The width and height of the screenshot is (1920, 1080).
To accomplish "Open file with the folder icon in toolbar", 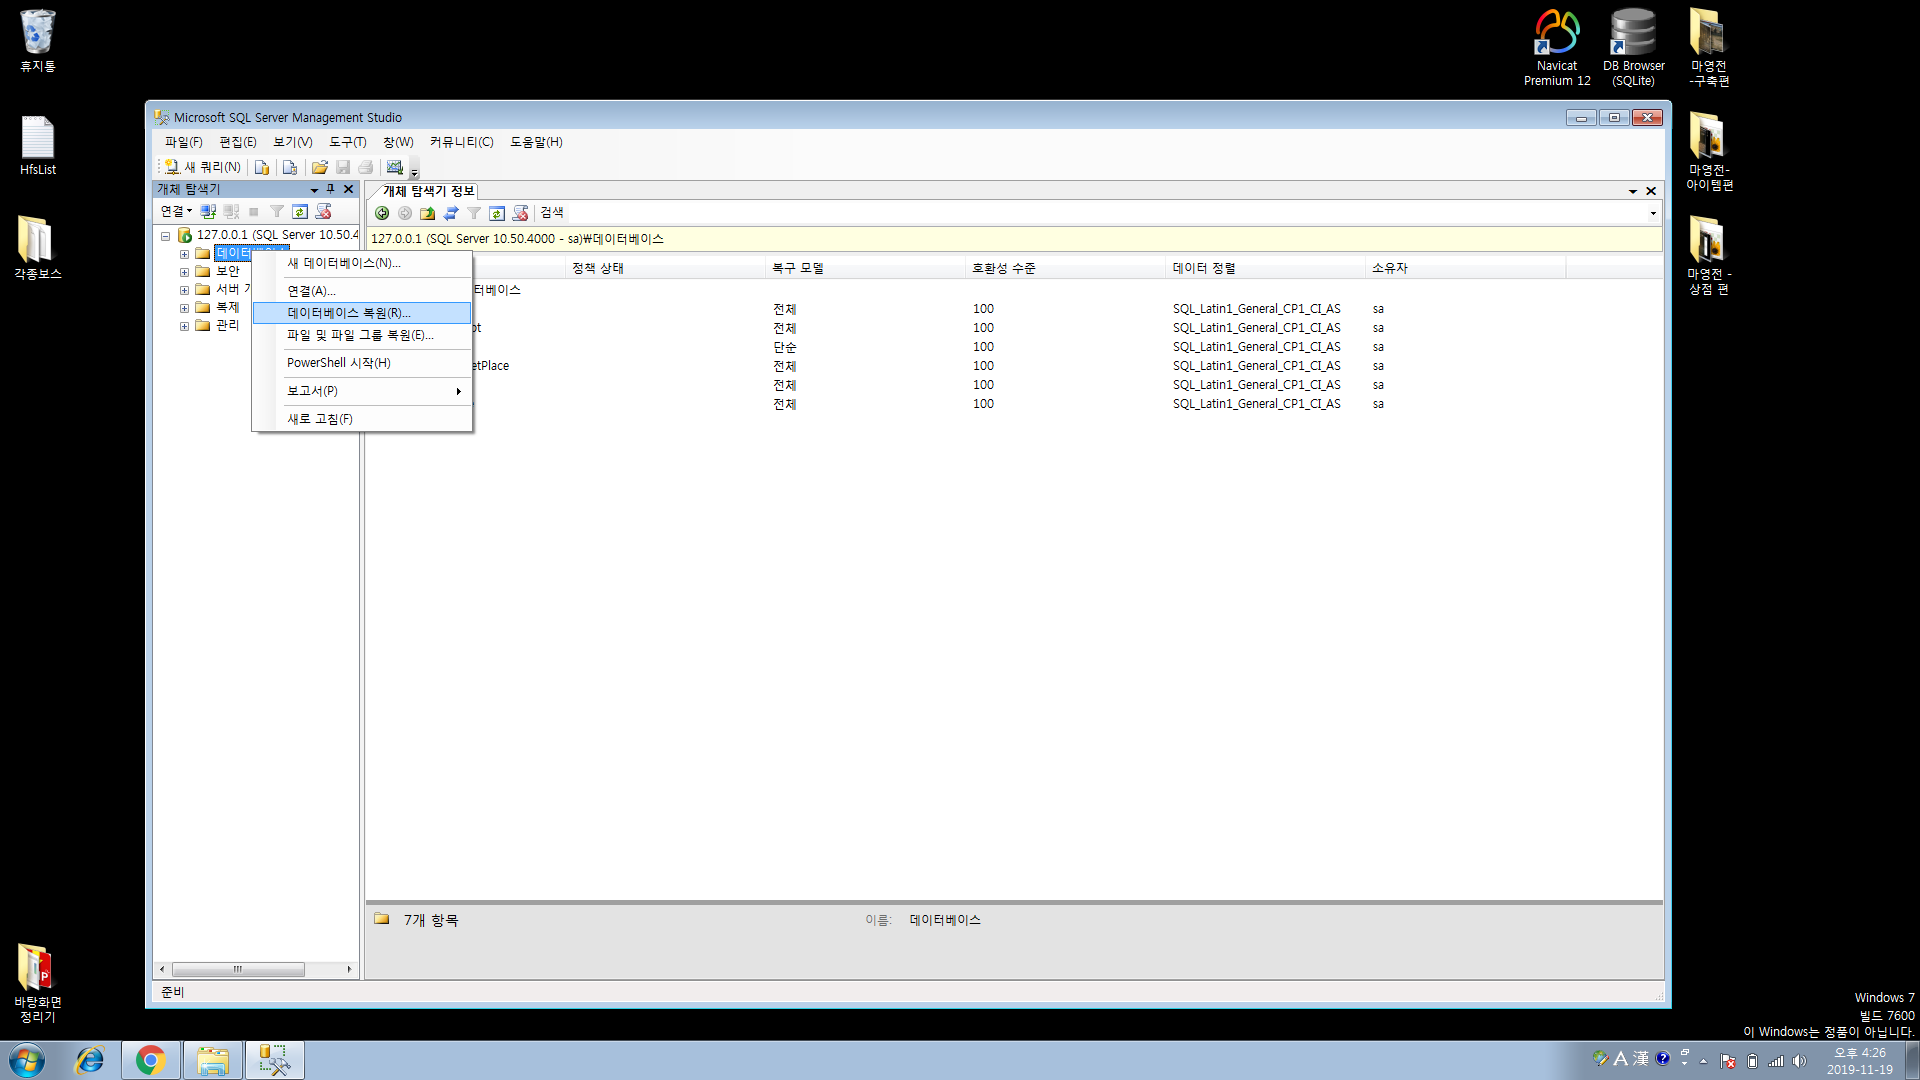I will 320,167.
